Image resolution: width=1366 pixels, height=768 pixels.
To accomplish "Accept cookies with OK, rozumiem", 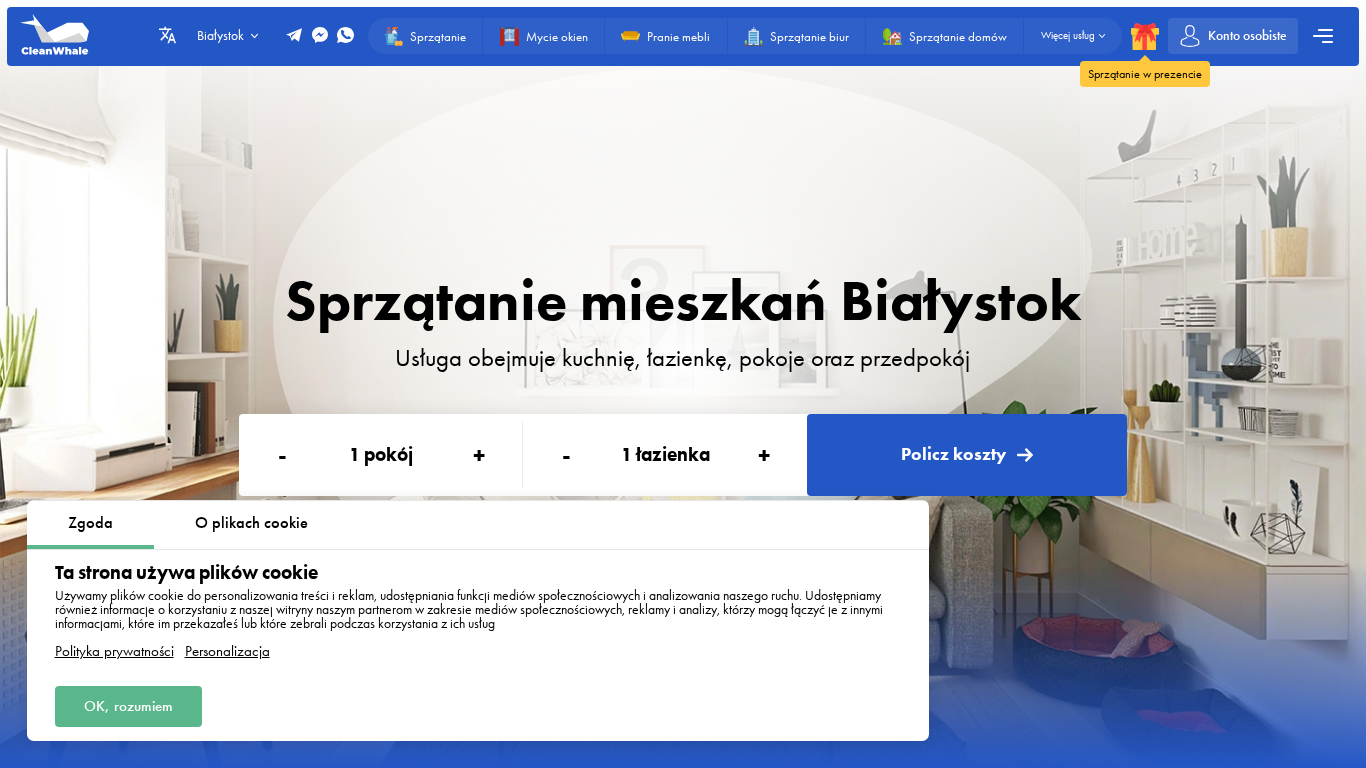I will (128, 706).
